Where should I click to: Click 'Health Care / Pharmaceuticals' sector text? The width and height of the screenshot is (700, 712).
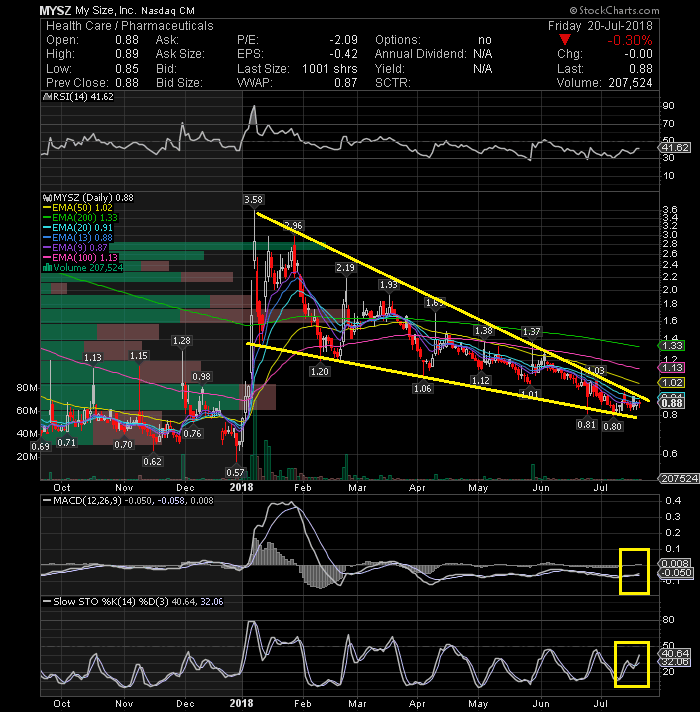[129, 26]
